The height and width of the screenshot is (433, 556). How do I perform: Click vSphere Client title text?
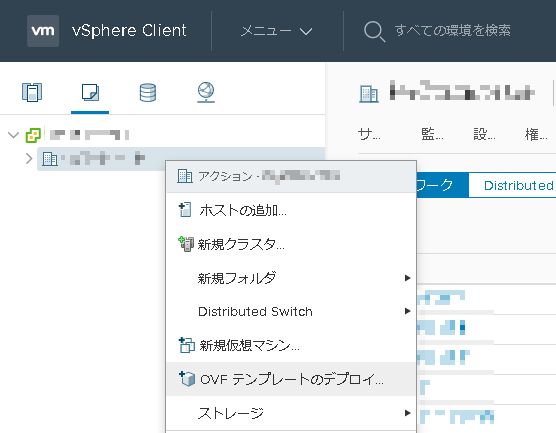129,31
